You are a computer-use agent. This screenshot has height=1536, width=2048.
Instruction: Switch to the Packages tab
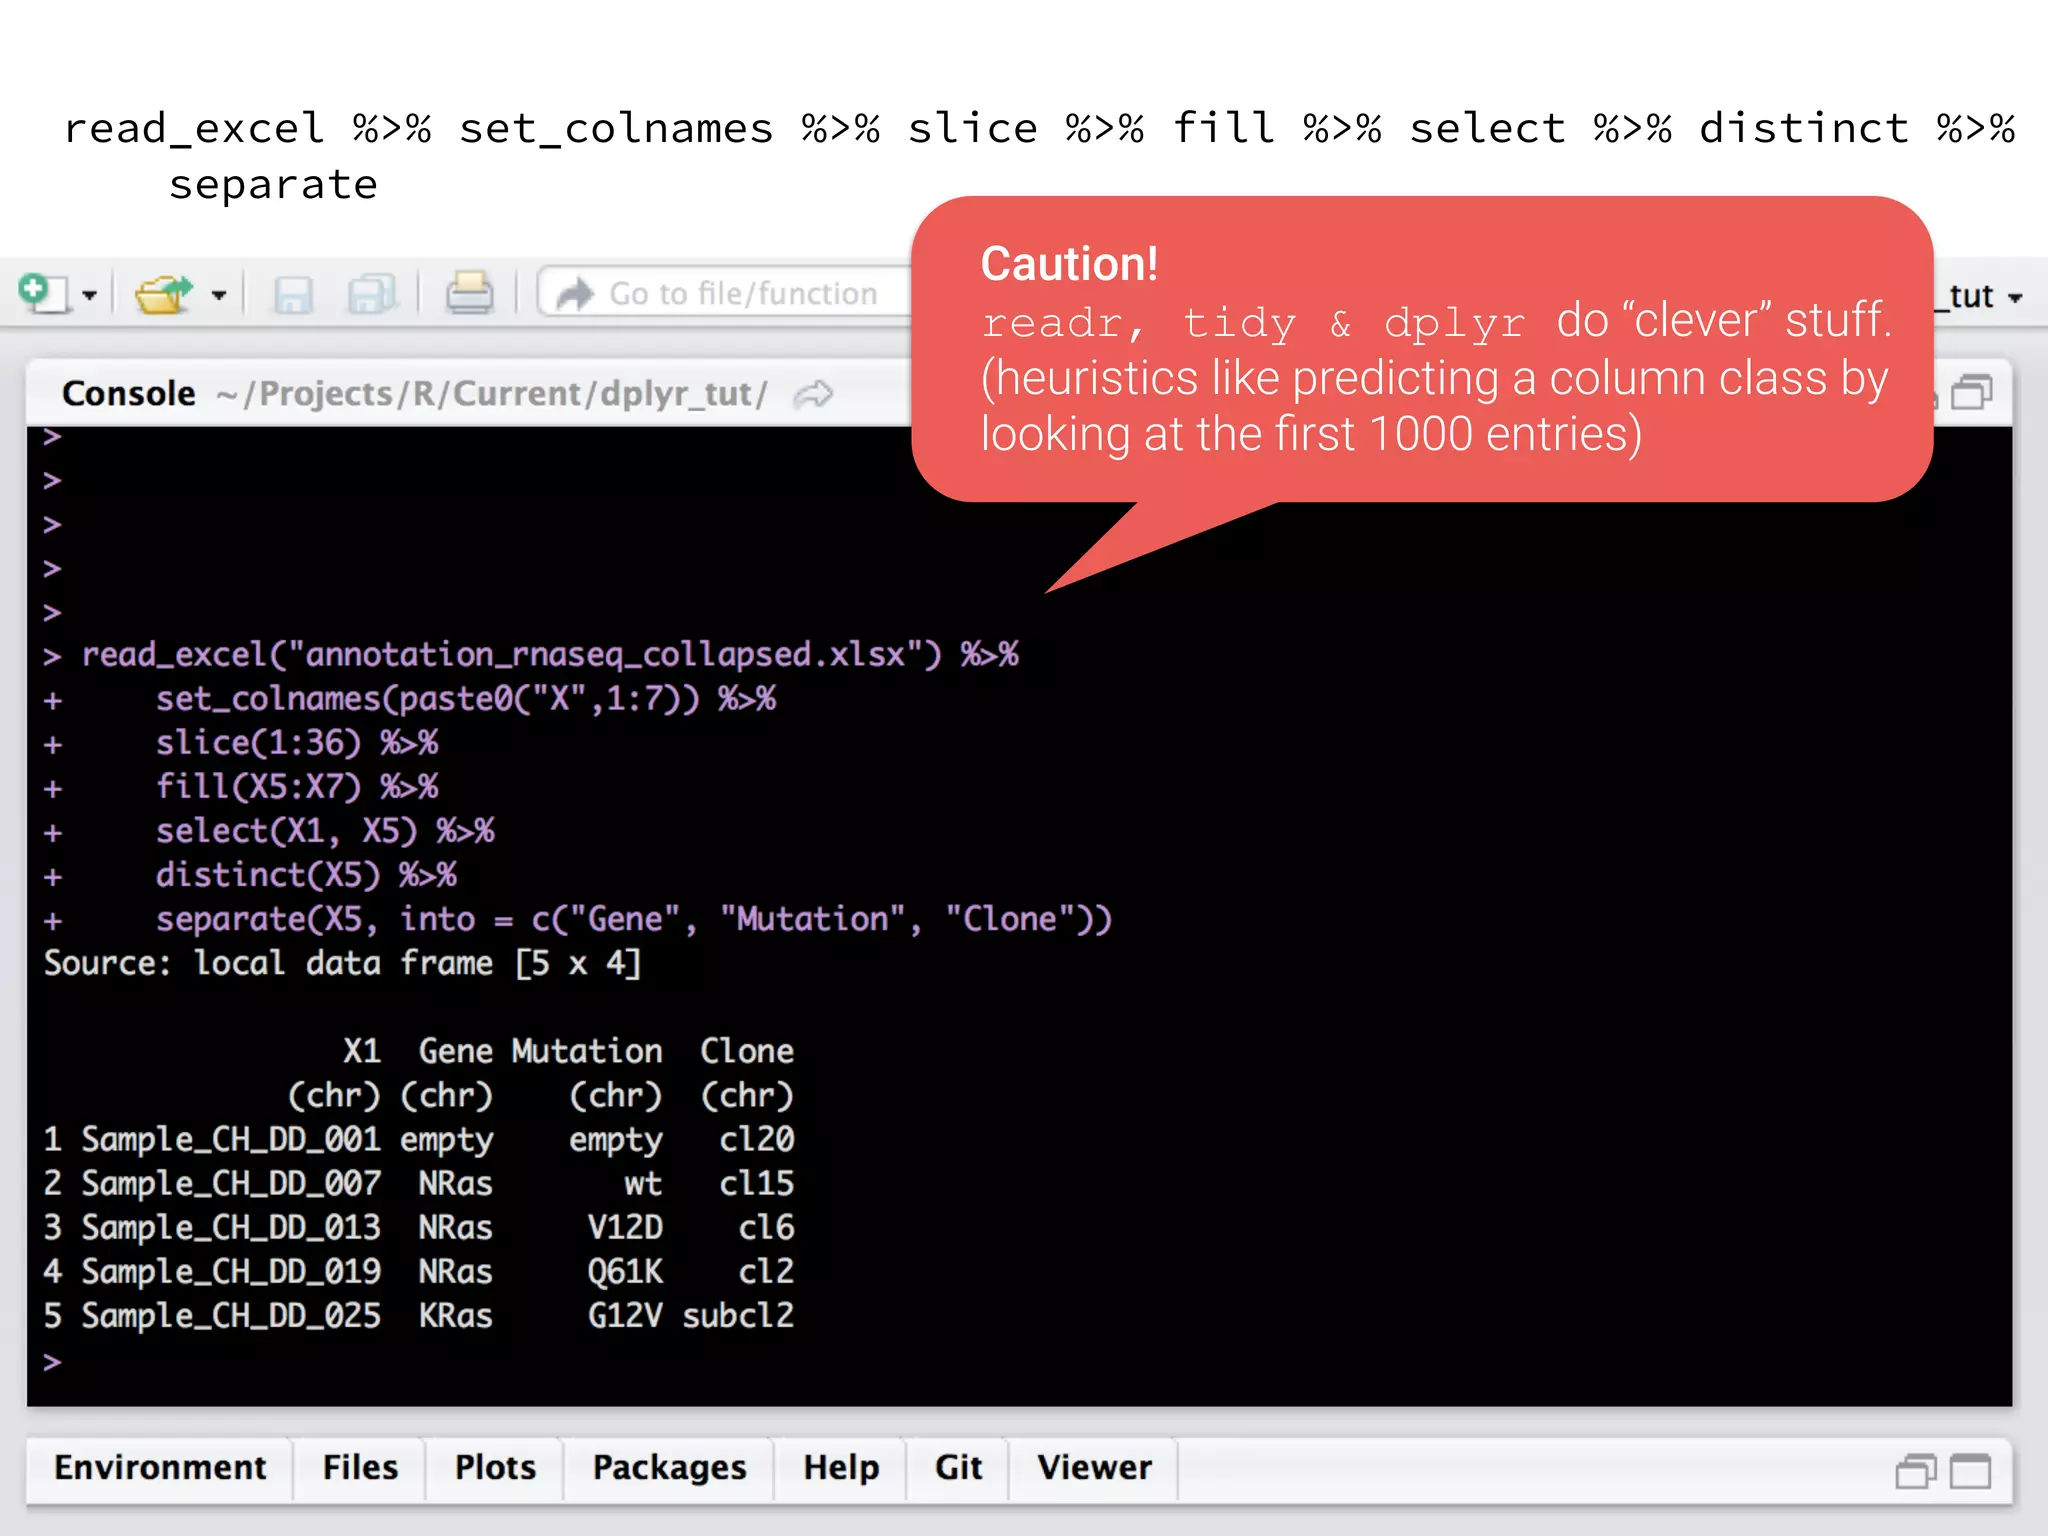tap(669, 1468)
